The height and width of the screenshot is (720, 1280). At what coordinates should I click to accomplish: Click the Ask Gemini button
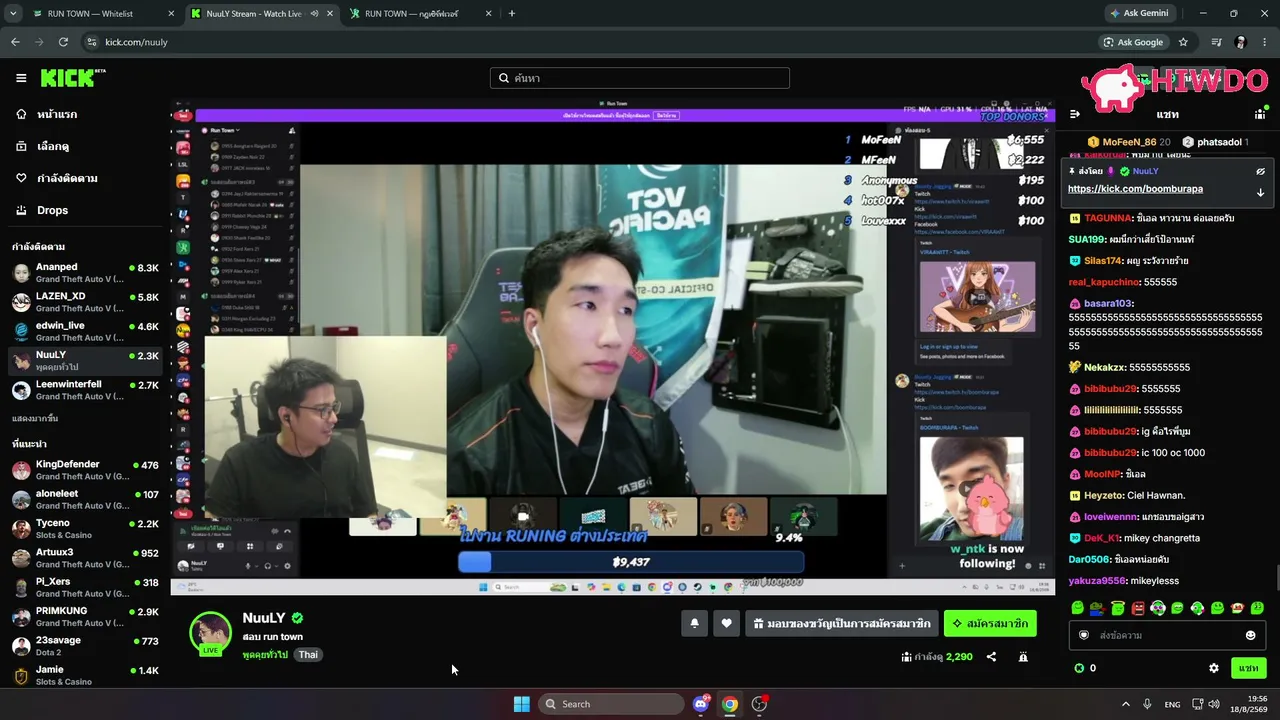click(1139, 14)
